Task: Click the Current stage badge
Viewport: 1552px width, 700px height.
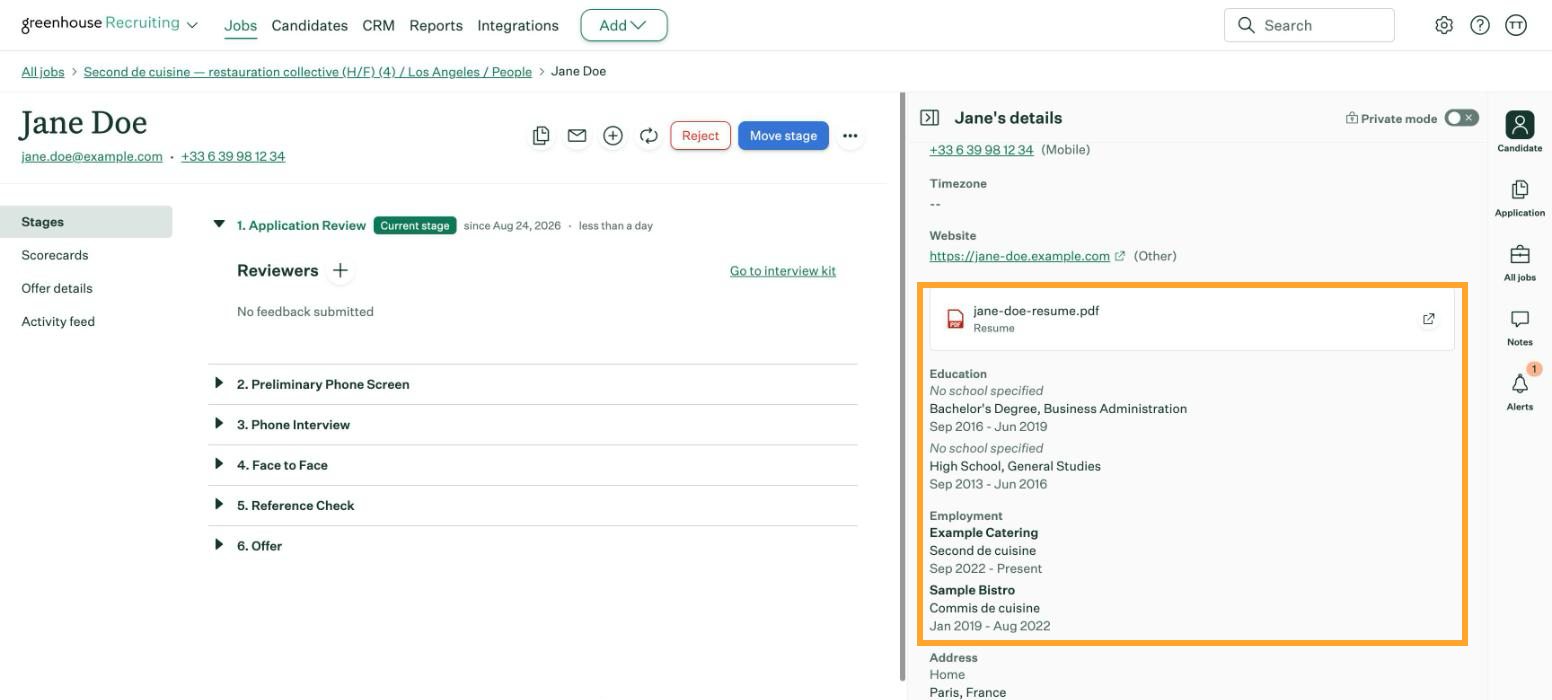Action: [x=415, y=225]
